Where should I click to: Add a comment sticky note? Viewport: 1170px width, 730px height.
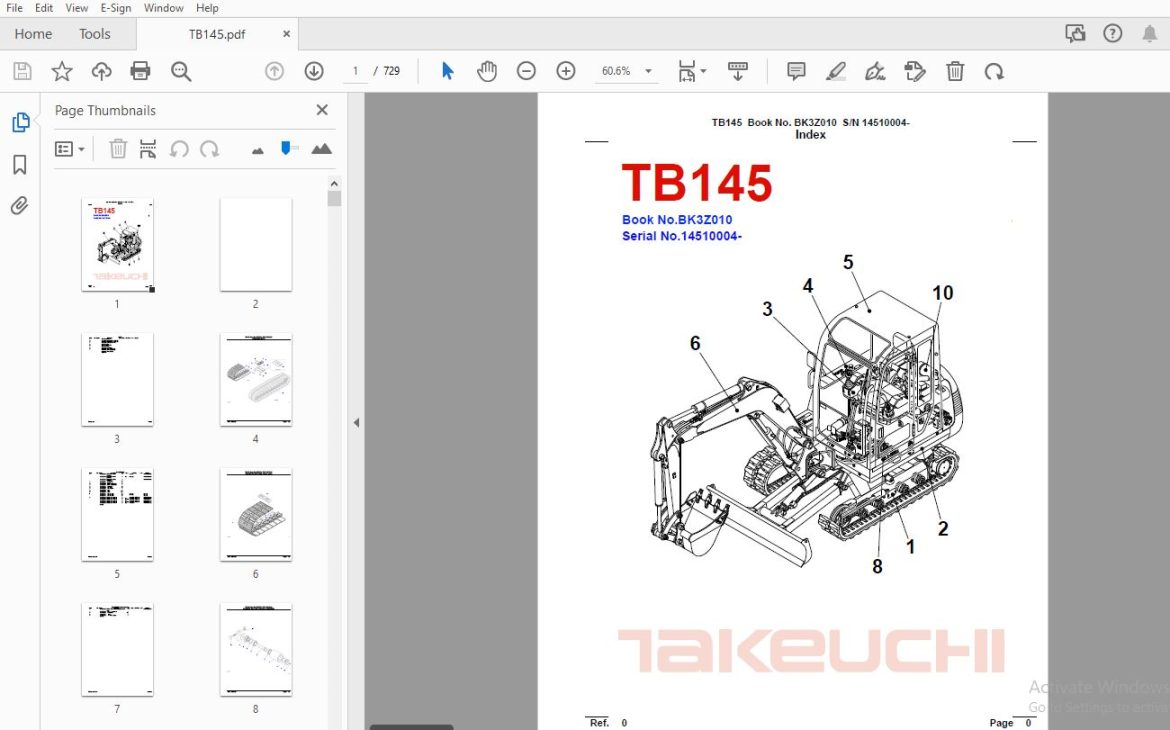click(796, 72)
